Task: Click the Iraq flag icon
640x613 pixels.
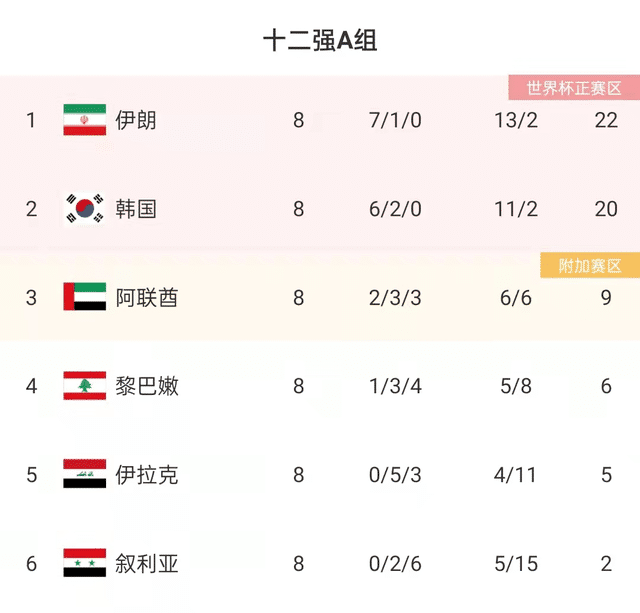Action: click(x=84, y=474)
